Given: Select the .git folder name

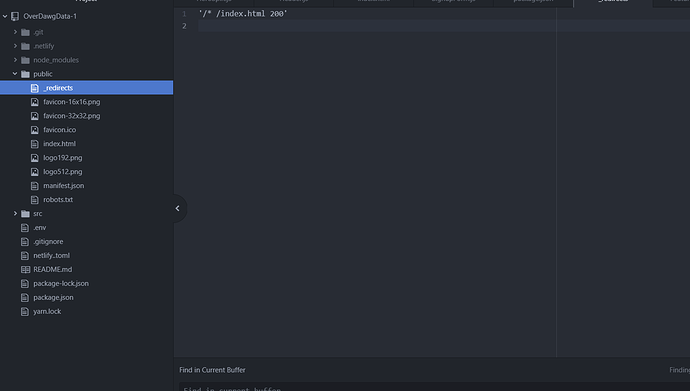Looking at the screenshot, I should 38,32.
